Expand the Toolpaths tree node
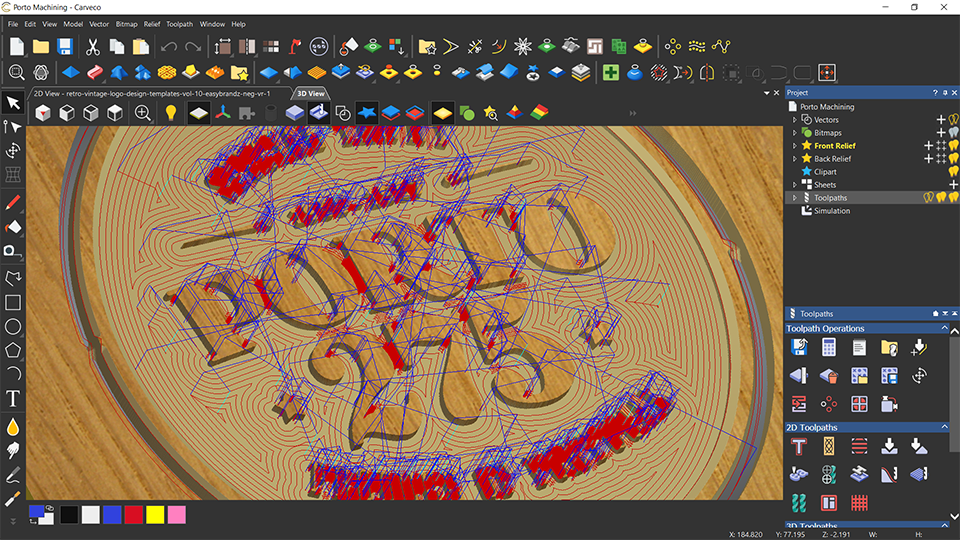 click(795, 198)
